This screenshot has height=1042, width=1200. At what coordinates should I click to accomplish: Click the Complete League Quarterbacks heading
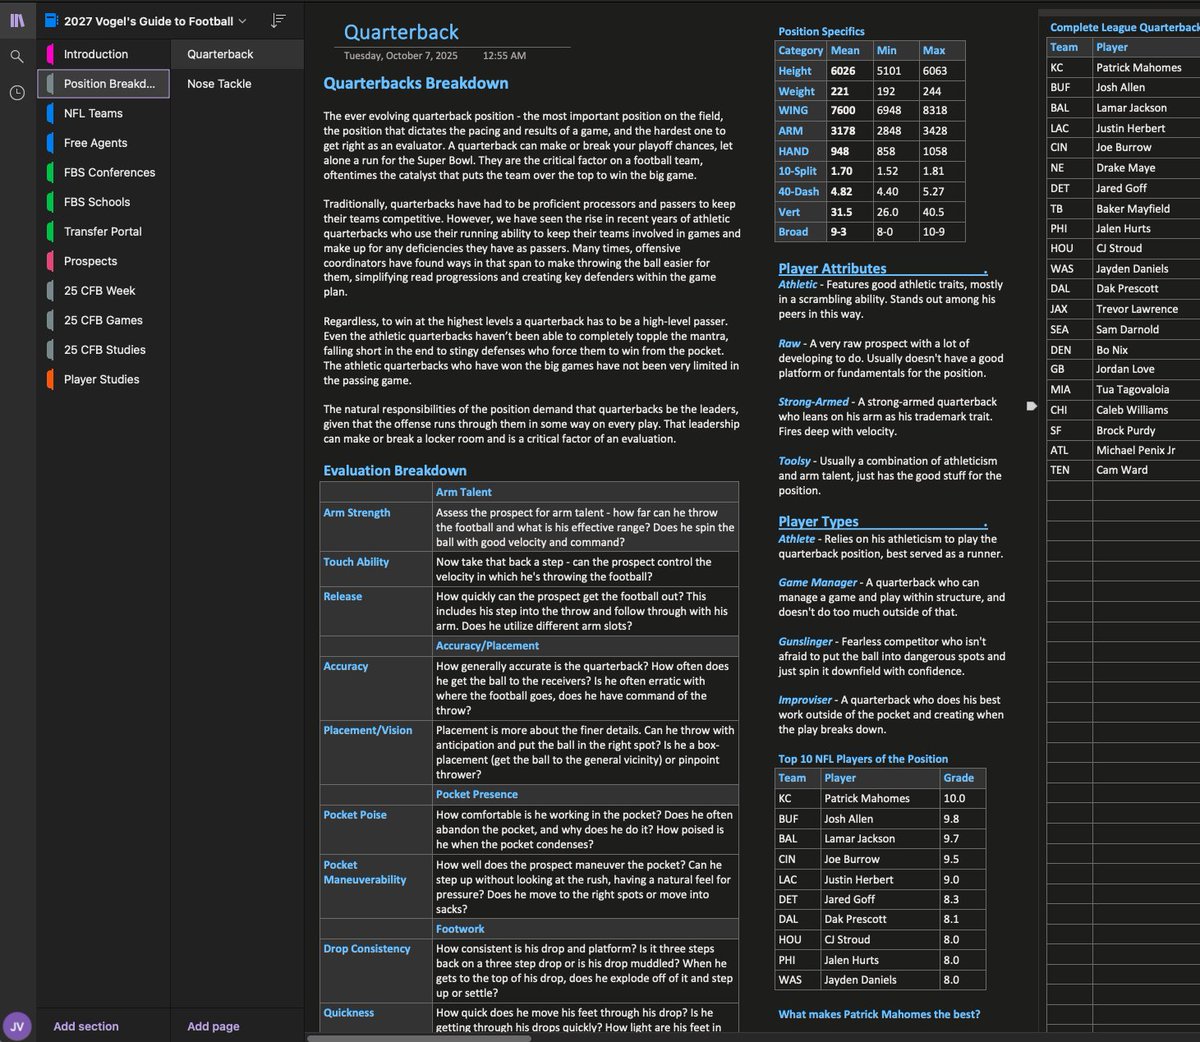point(1124,27)
